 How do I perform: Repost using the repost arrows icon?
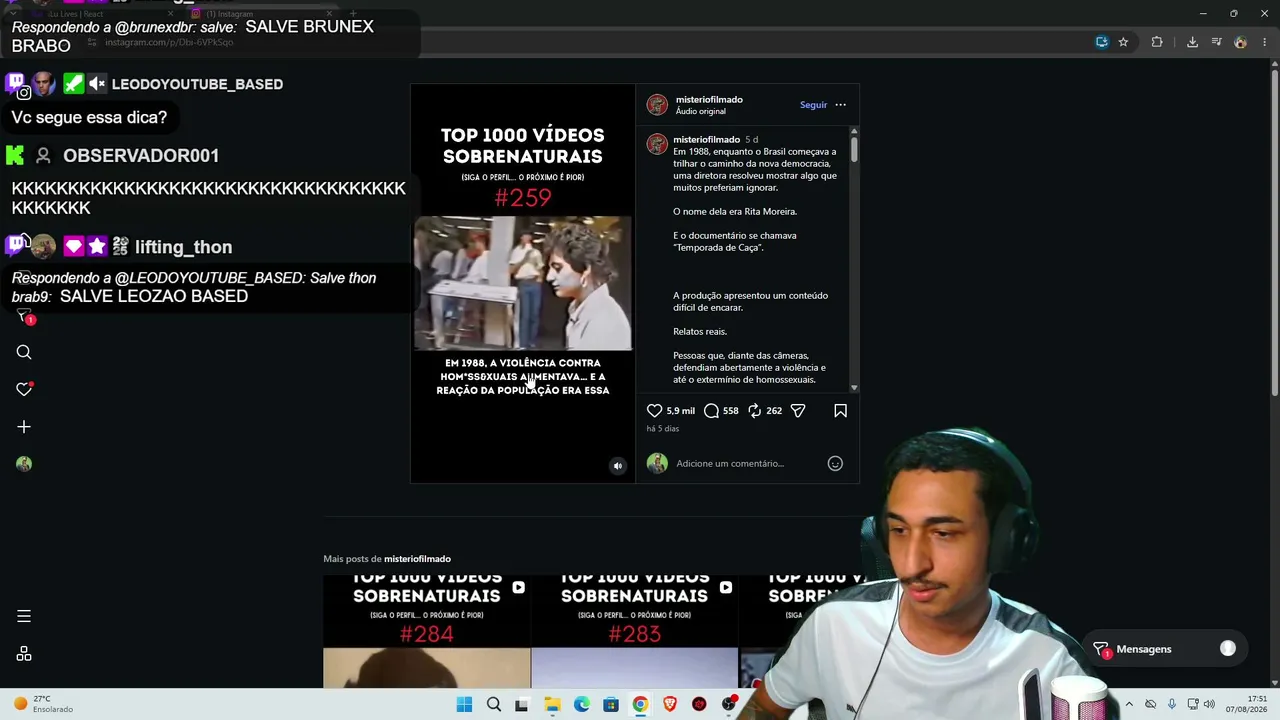click(x=755, y=411)
